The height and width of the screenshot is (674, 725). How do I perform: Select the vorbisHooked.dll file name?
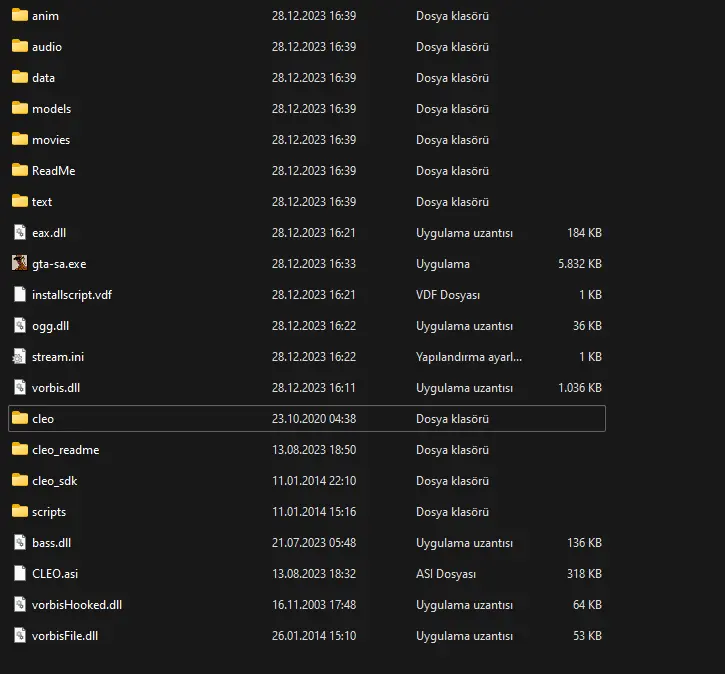(x=77, y=605)
